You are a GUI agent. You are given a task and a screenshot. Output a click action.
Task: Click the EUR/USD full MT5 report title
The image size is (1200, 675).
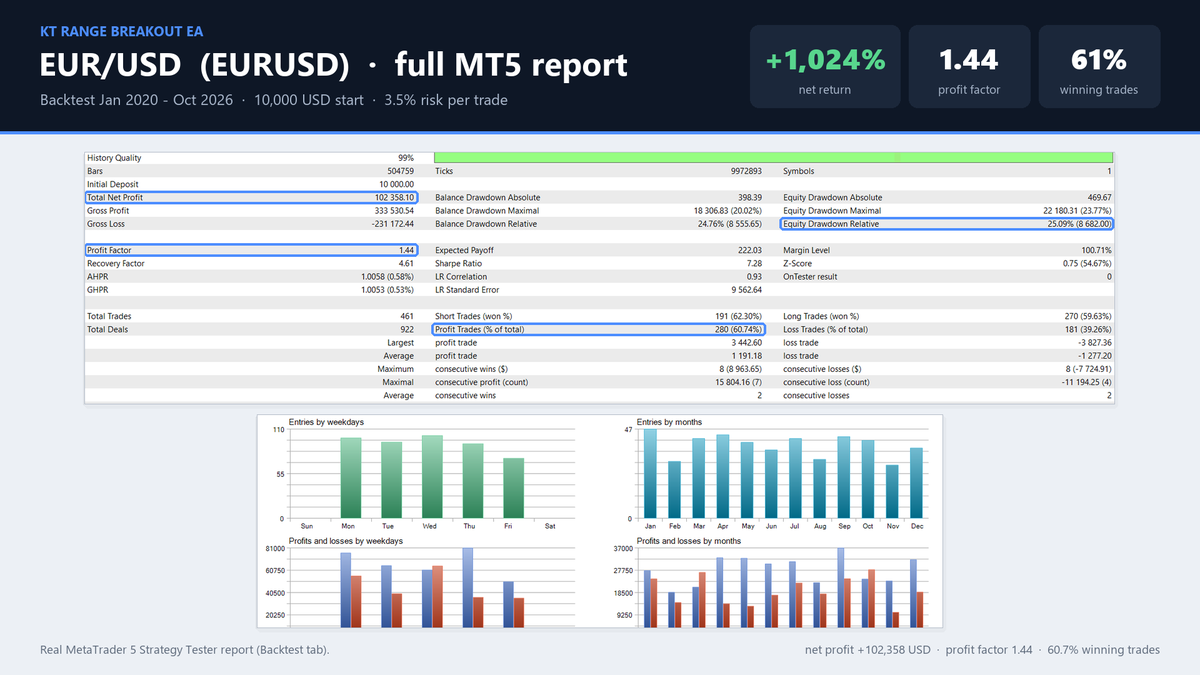pos(334,65)
